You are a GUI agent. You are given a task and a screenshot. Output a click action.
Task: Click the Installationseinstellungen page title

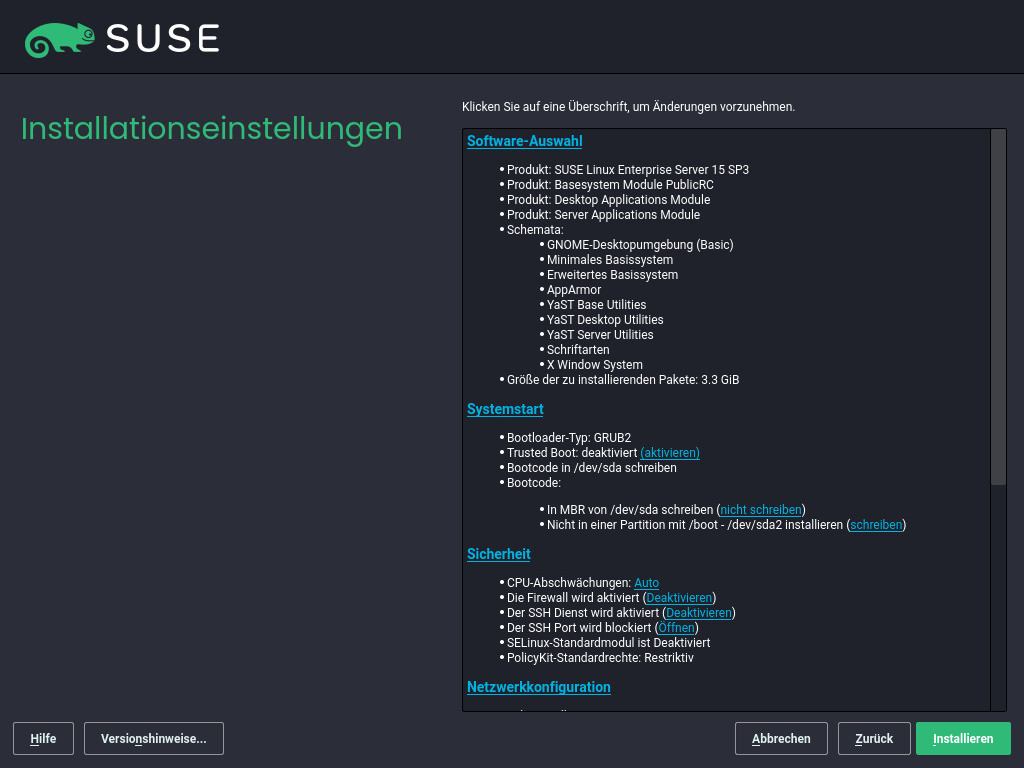212,129
